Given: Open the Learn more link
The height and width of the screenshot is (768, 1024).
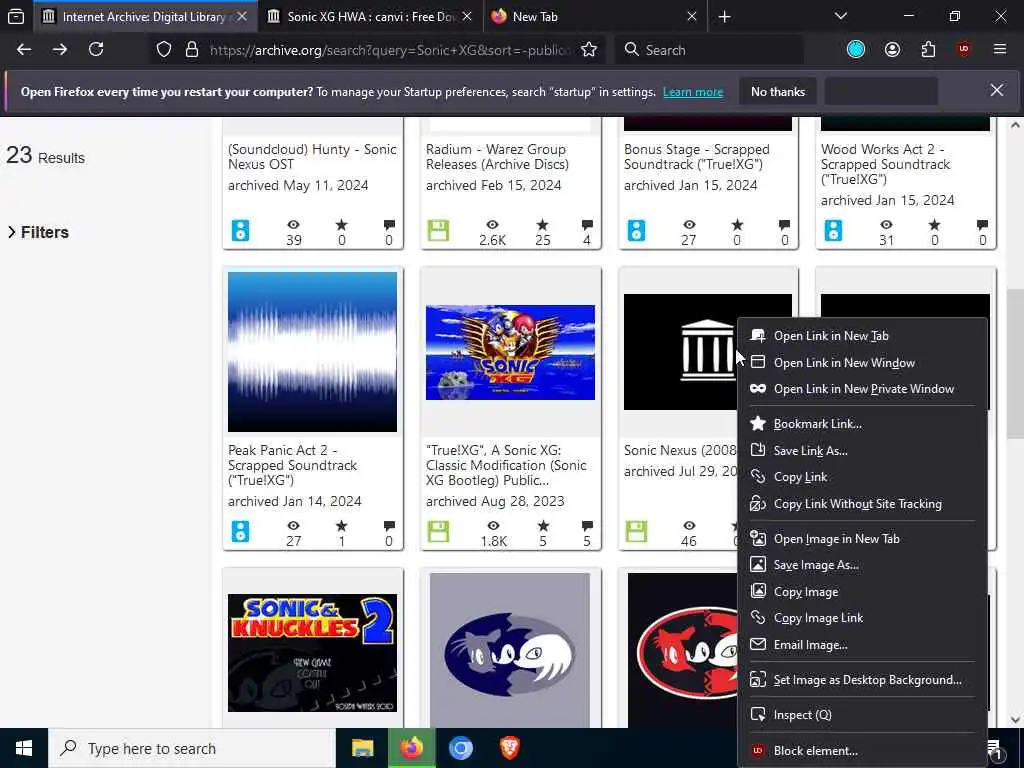Looking at the screenshot, I should point(693,92).
